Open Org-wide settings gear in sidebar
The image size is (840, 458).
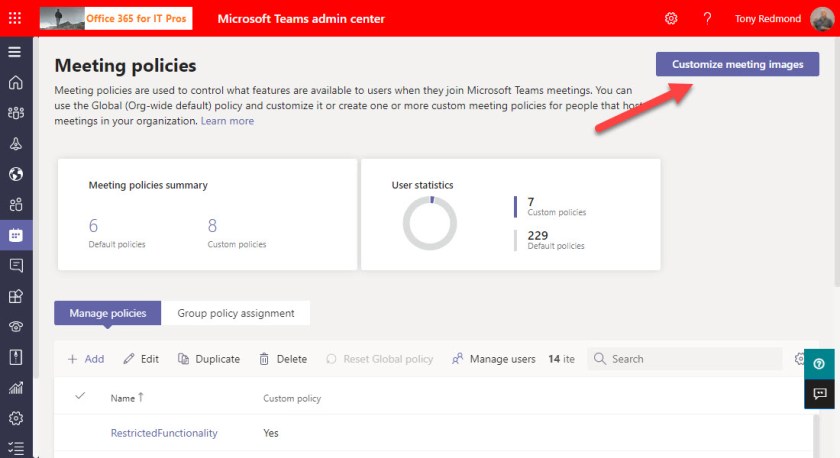point(16,418)
